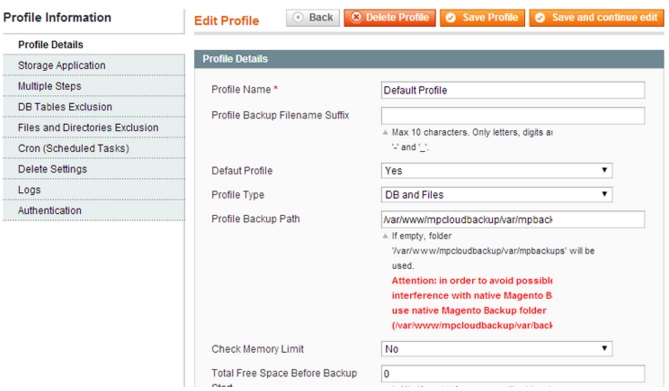Click the Check Memory Limit label

click(x=257, y=349)
